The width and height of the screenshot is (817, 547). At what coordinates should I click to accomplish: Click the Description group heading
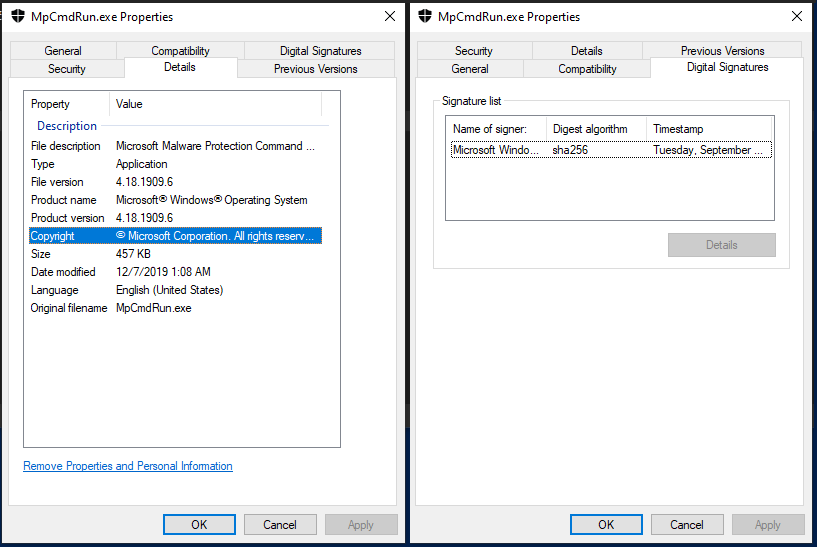click(67, 126)
